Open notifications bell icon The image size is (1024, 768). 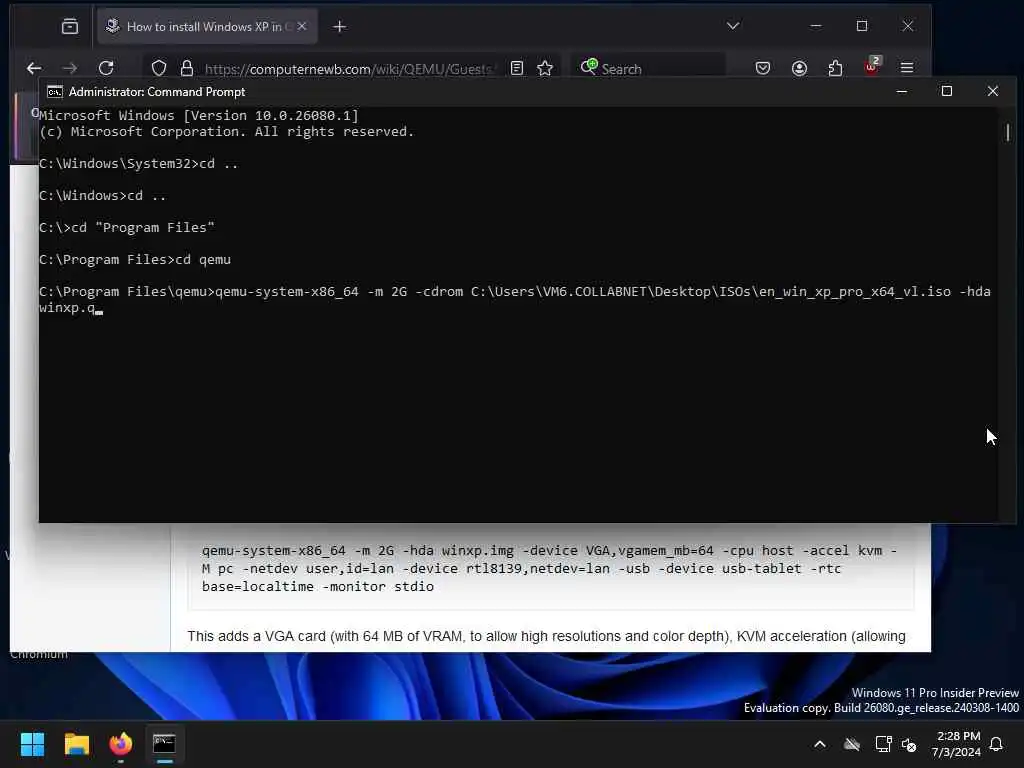(x=997, y=744)
